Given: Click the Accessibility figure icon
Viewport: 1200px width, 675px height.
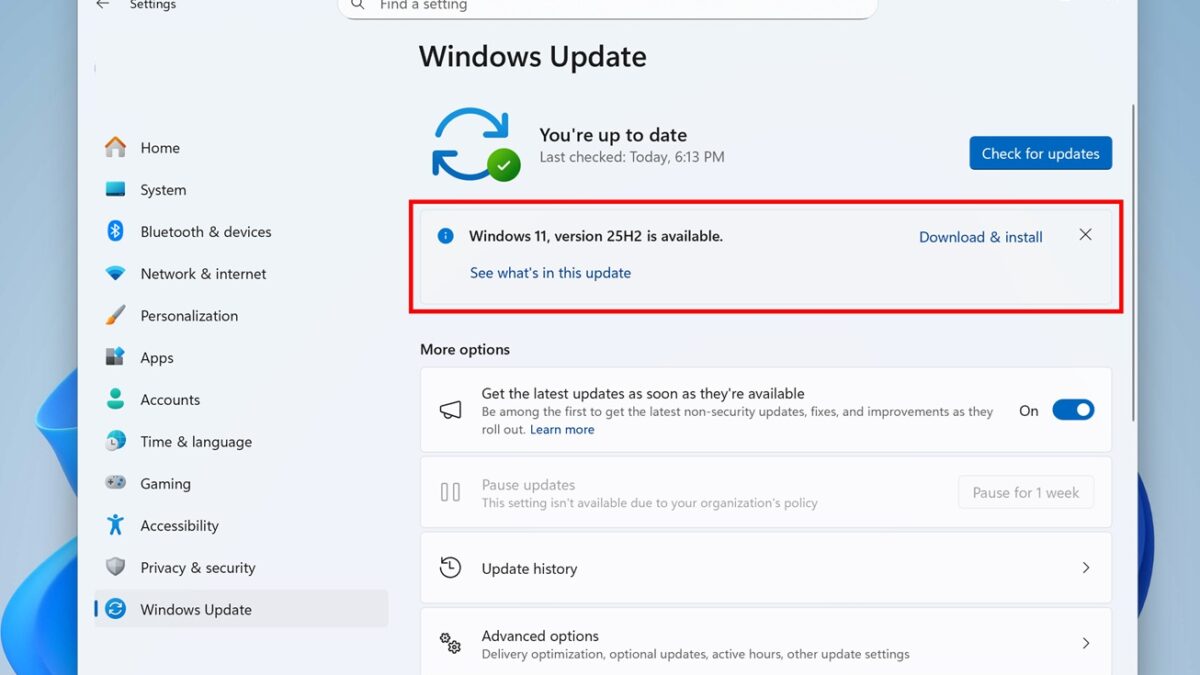Looking at the screenshot, I should tap(116, 526).
